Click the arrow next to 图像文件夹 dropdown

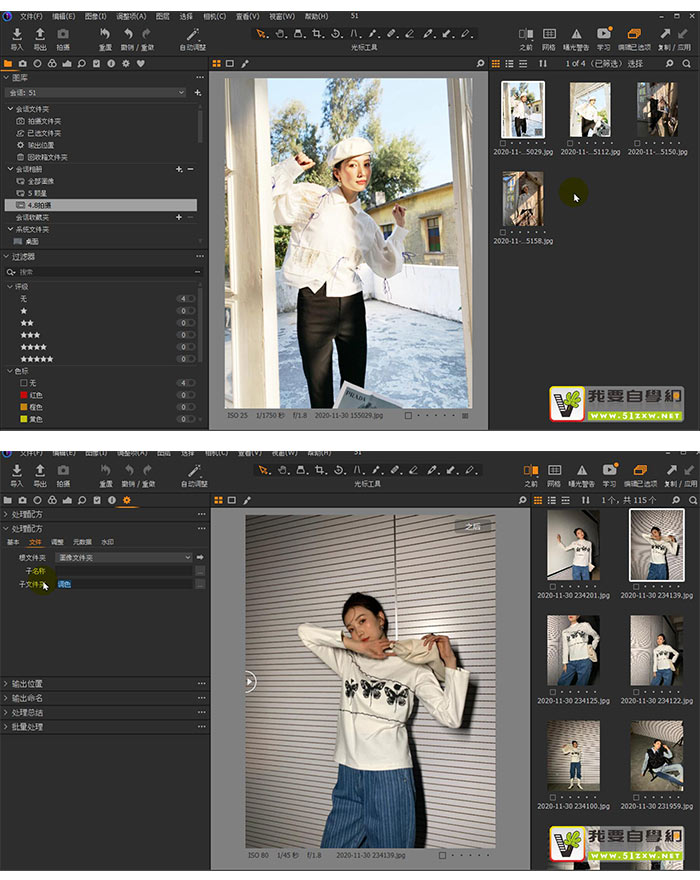(200, 557)
